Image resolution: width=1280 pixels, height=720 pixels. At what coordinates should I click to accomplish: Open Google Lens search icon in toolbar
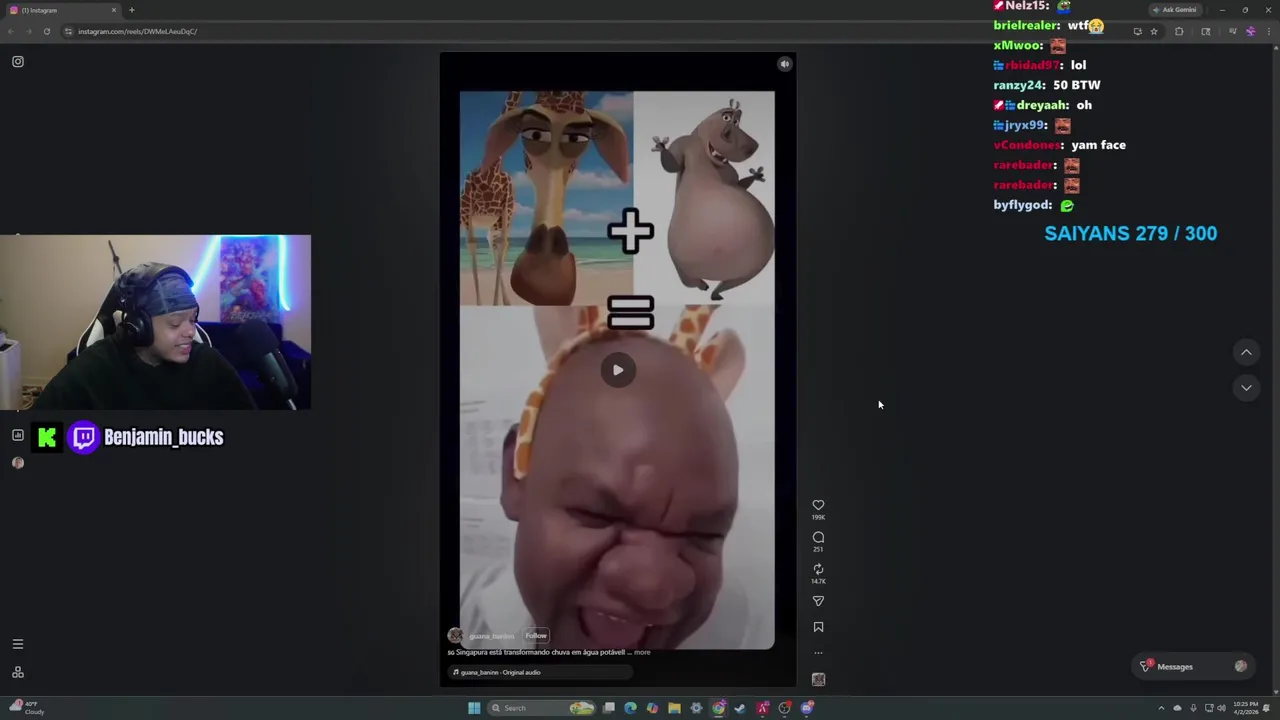coord(1206,32)
